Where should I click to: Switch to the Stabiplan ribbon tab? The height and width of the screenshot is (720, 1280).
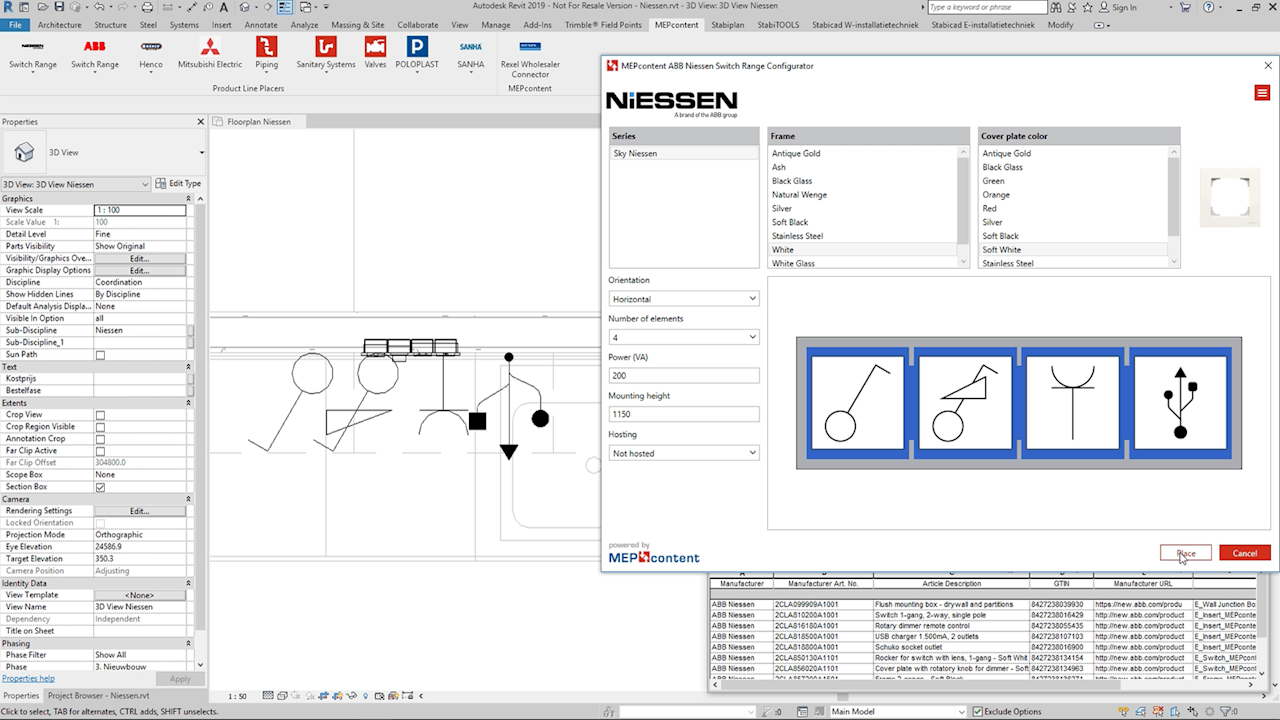[x=727, y=25]
